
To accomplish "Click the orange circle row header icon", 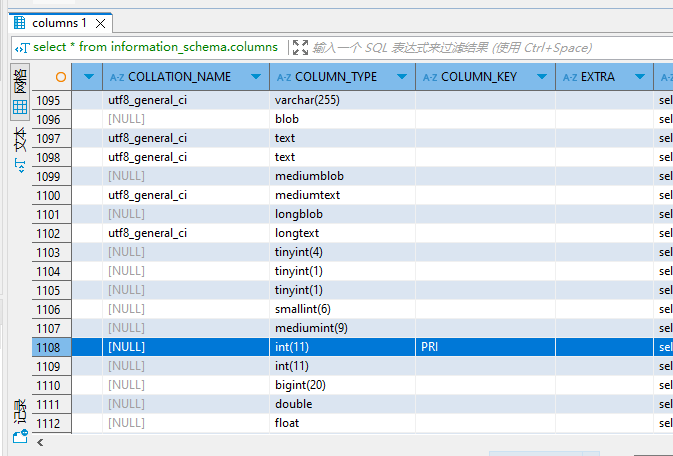I will [x=61, y=77].
